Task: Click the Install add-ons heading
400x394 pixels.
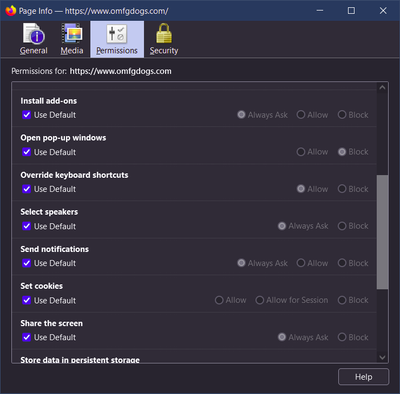Action: coord(49,101)
